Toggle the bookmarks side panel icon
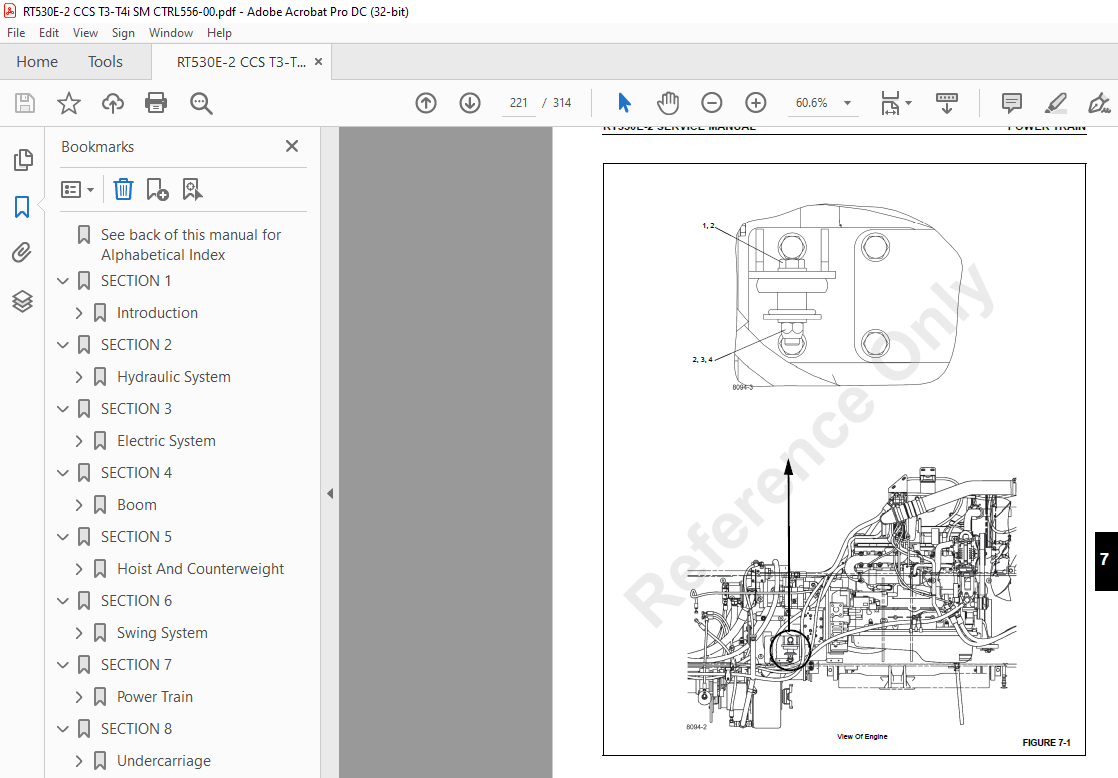Screen dimensions: 1118x778 click(22, 207)
